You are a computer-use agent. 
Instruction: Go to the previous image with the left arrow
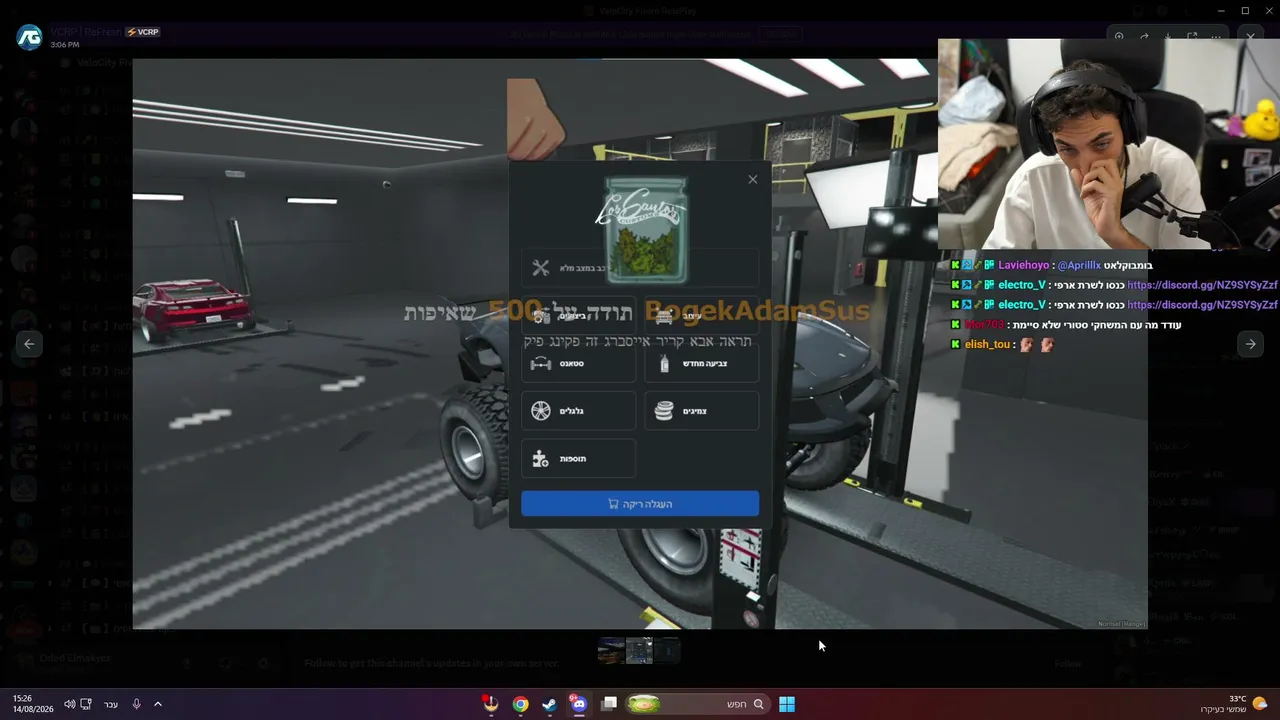[29, 344]
